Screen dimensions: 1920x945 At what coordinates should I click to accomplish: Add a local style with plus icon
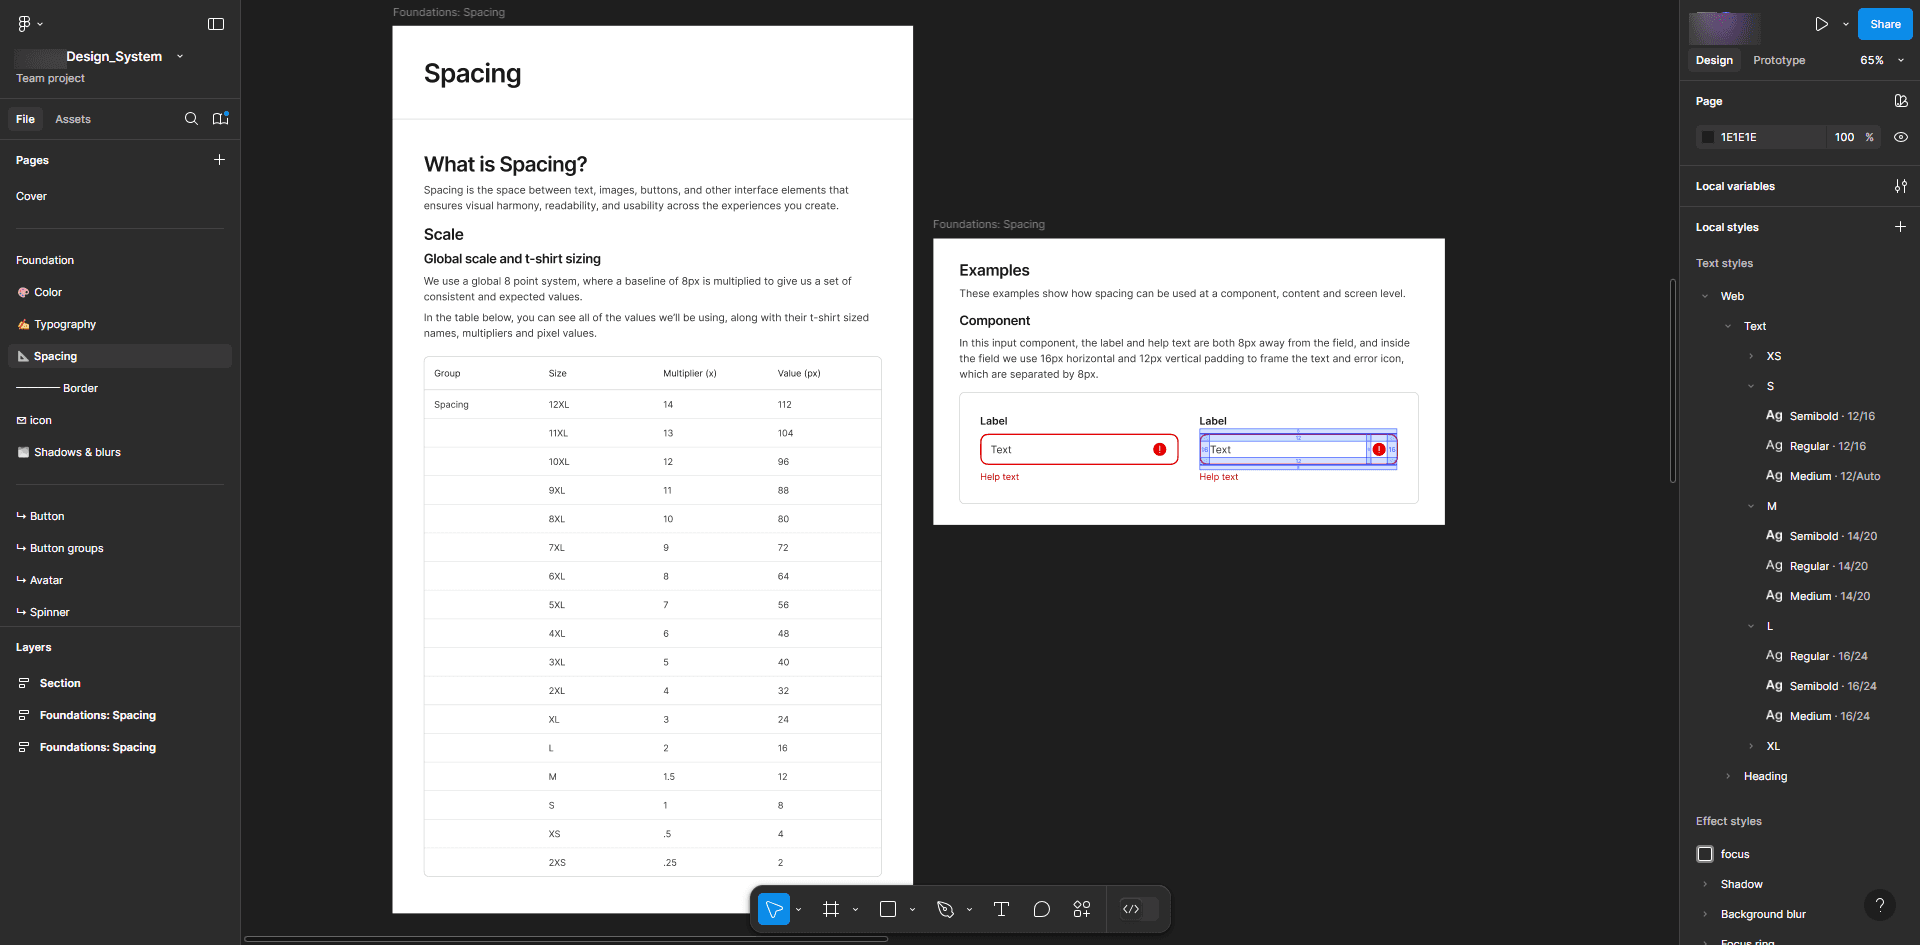click(1900, 227)
